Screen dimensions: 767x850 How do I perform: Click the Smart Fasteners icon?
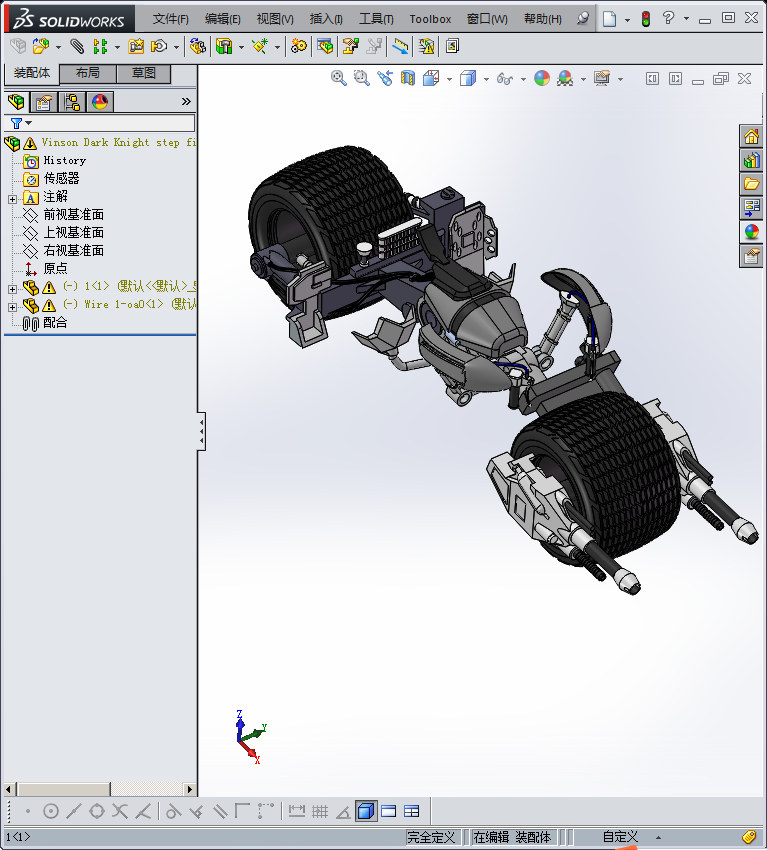(136, 47)
